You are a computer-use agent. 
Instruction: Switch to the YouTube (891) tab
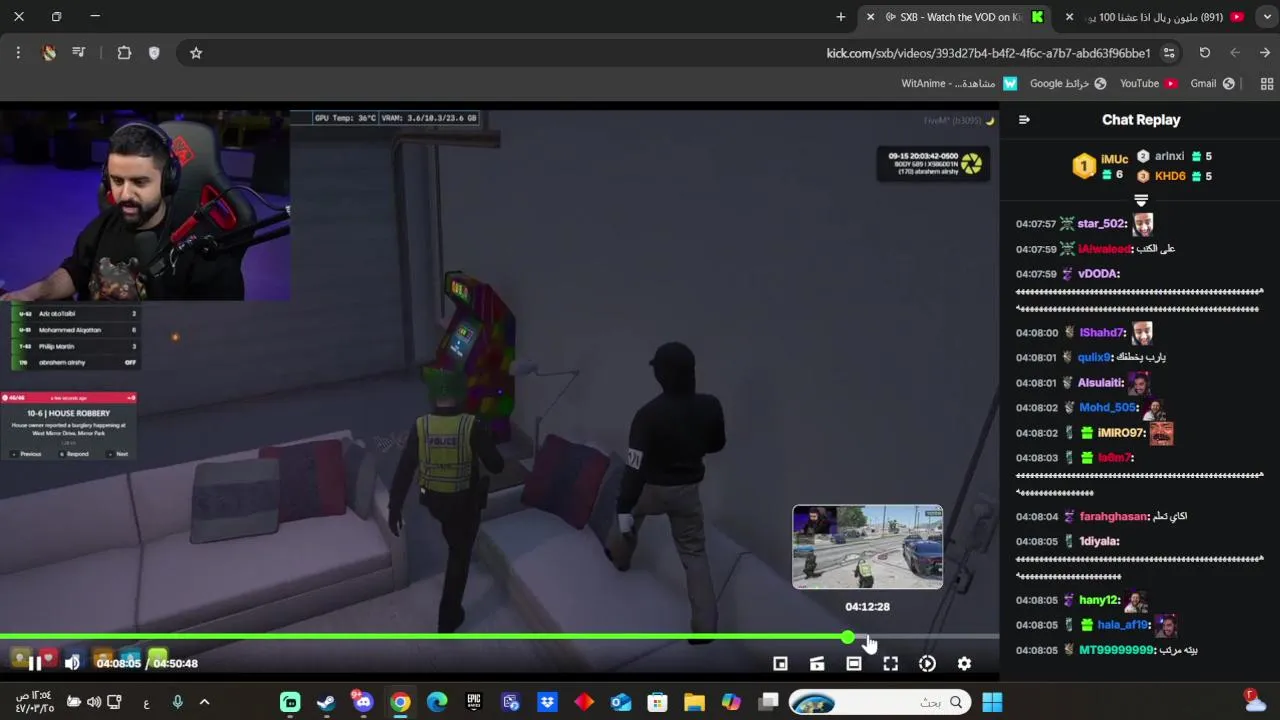point(1155,17)
